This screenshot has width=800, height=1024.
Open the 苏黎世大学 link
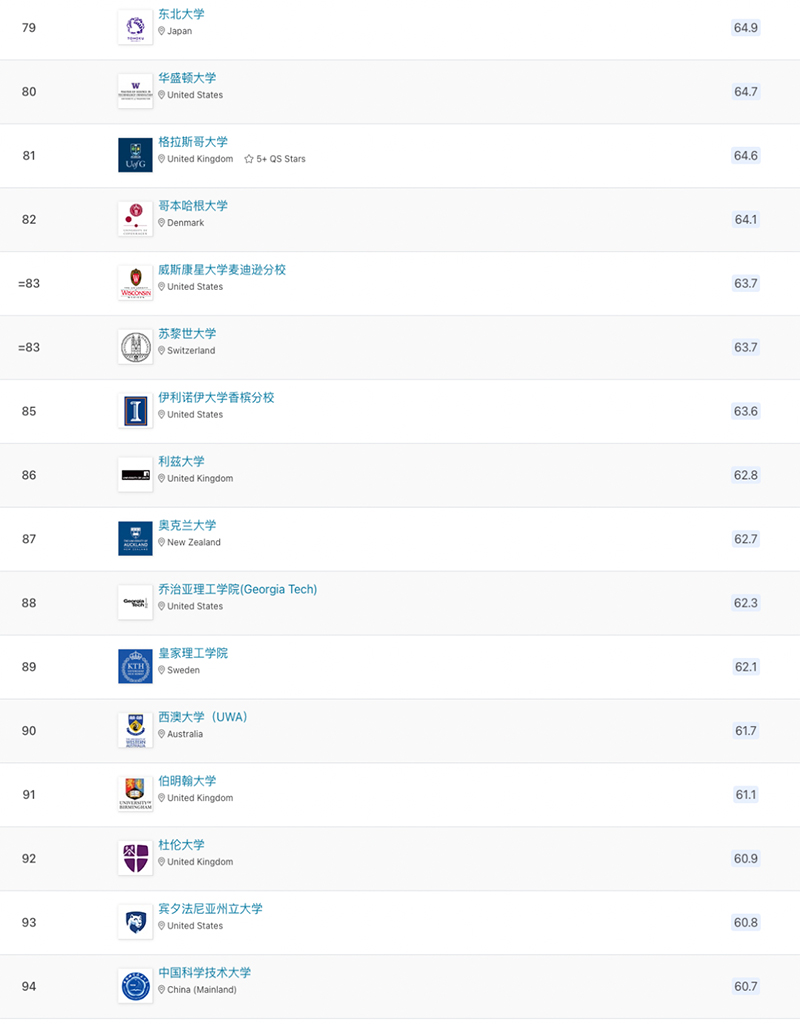click(187, 334)
